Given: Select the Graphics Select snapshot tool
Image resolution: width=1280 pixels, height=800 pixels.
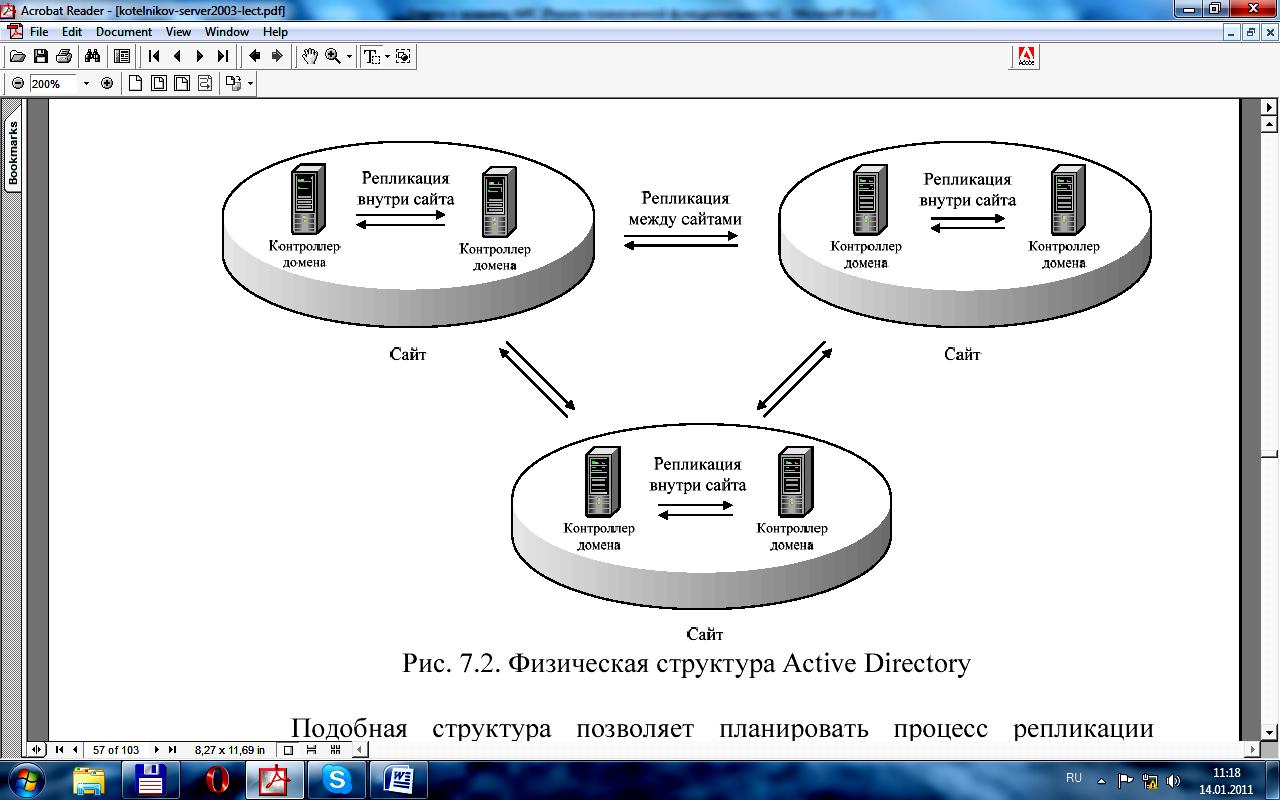Looking at the screenshot, I should [404, 57].
